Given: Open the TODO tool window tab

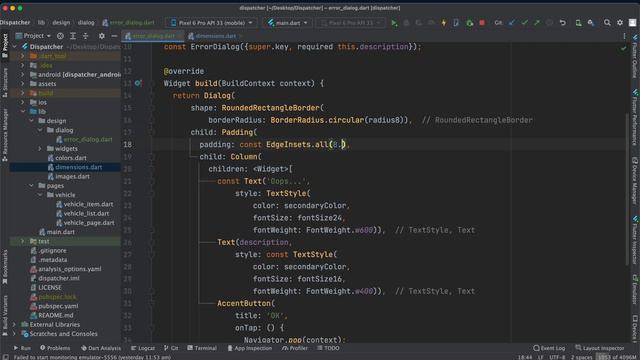Looking at the screenshot, I should pos(328,348).
